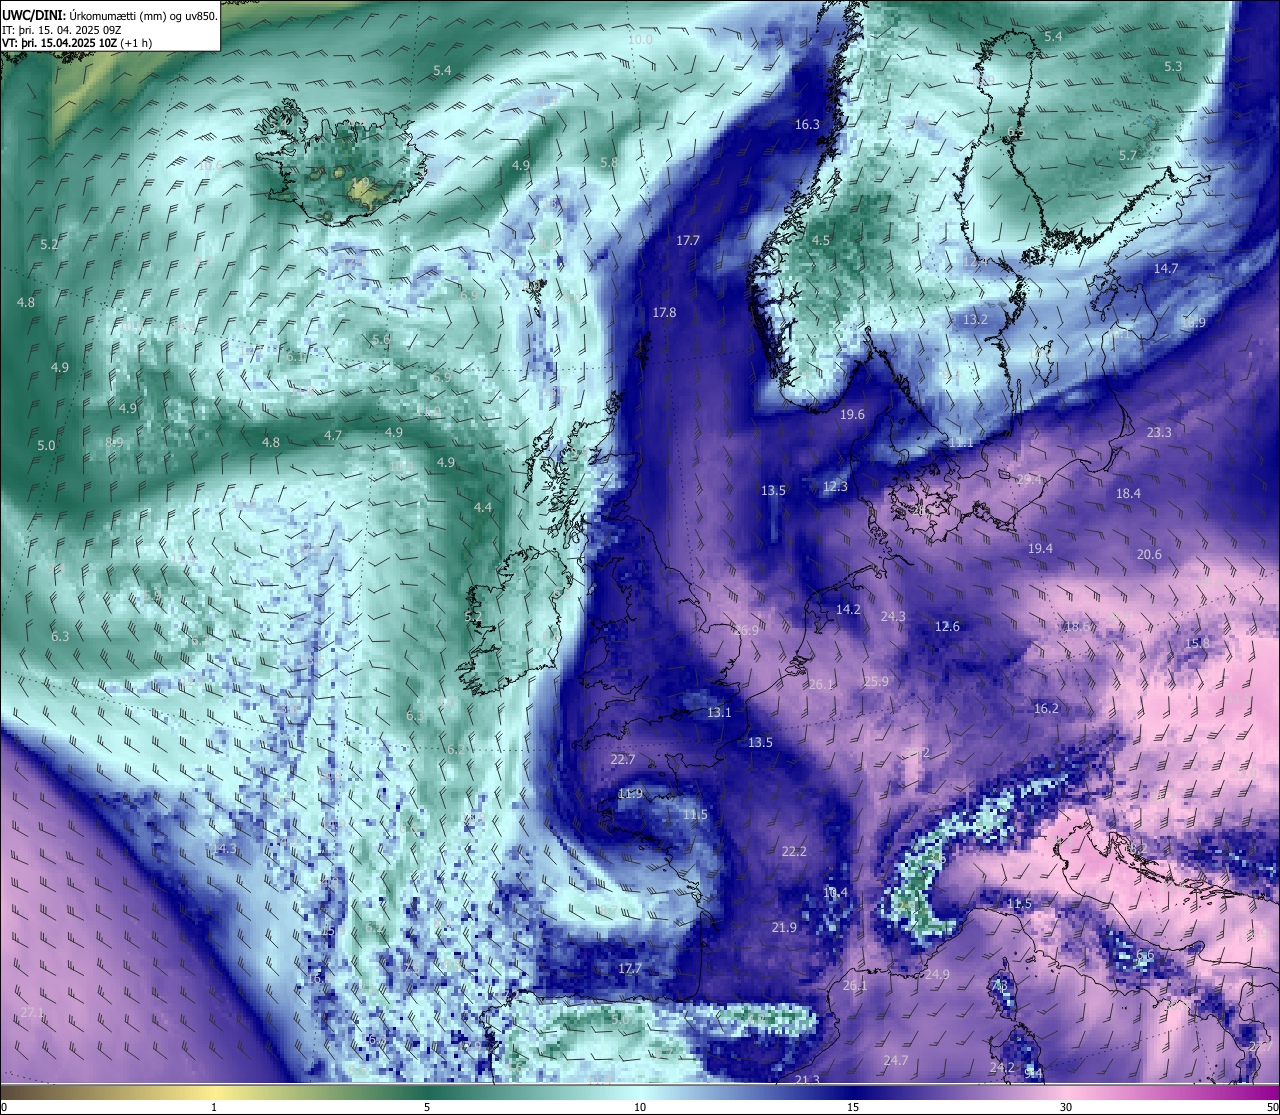Click the 0 tick on the color scale
The image size is (1280, 1115).
point(4,1107)
